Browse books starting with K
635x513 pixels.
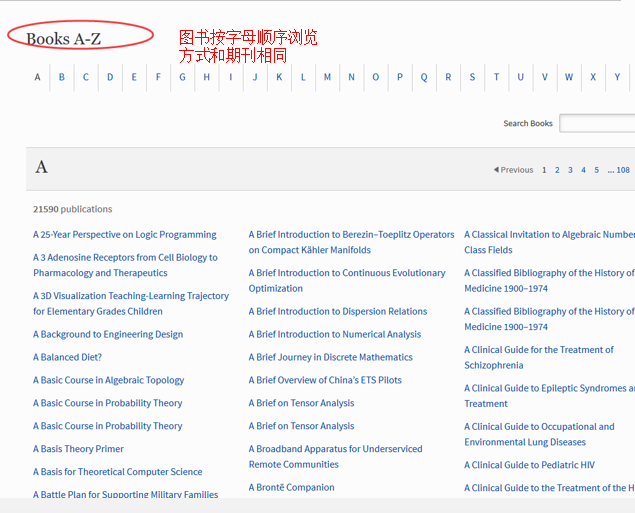[279, 77]
